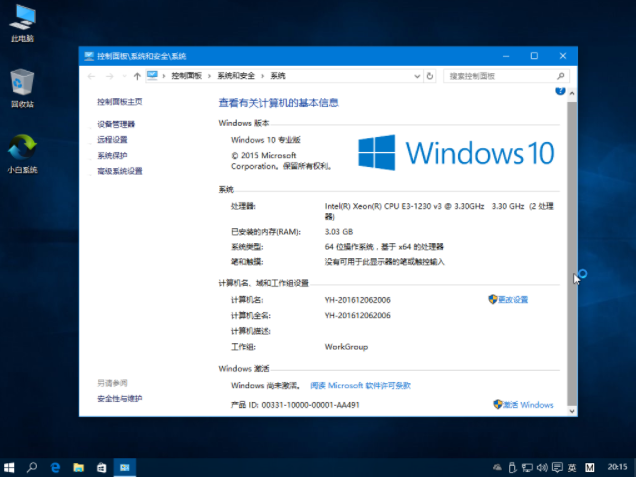Click scrollbar down arrow in System window
Screen dimensions: 636x478
pos(572,411)
